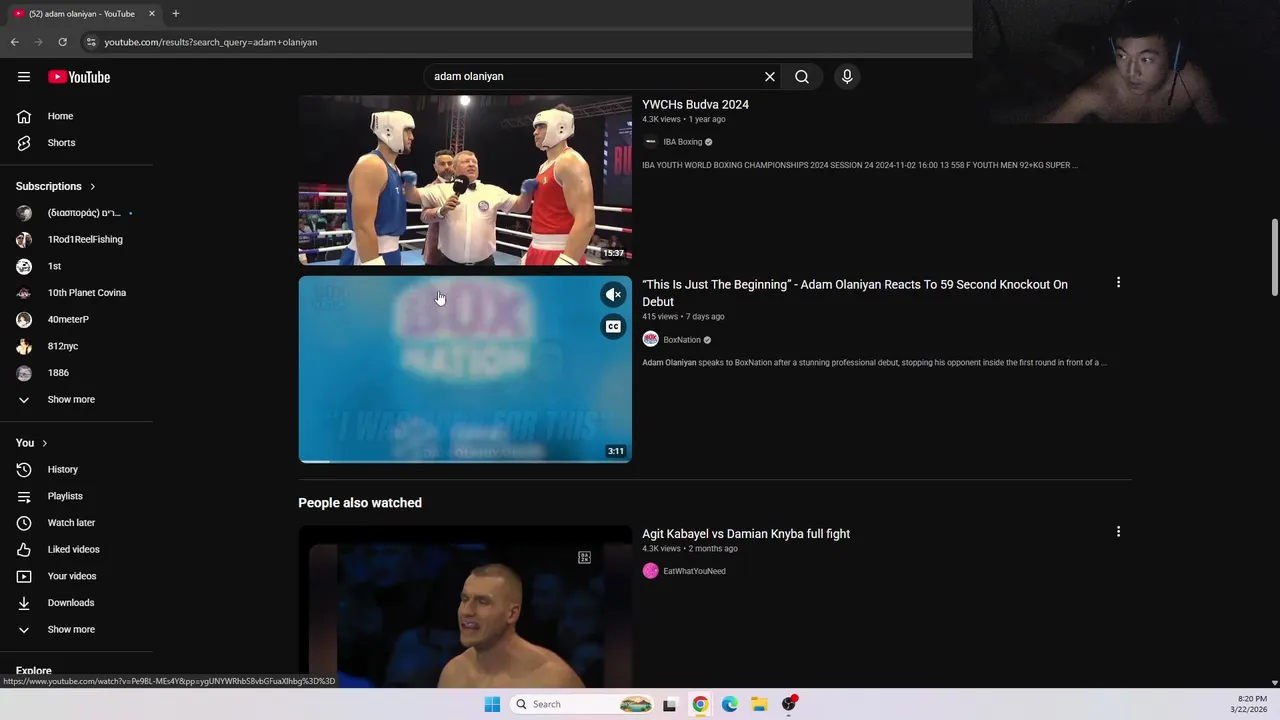This screenshot has width=1280, height=720.
Task: Start voice search with microphone icon
Action: (x=847, y=77)
